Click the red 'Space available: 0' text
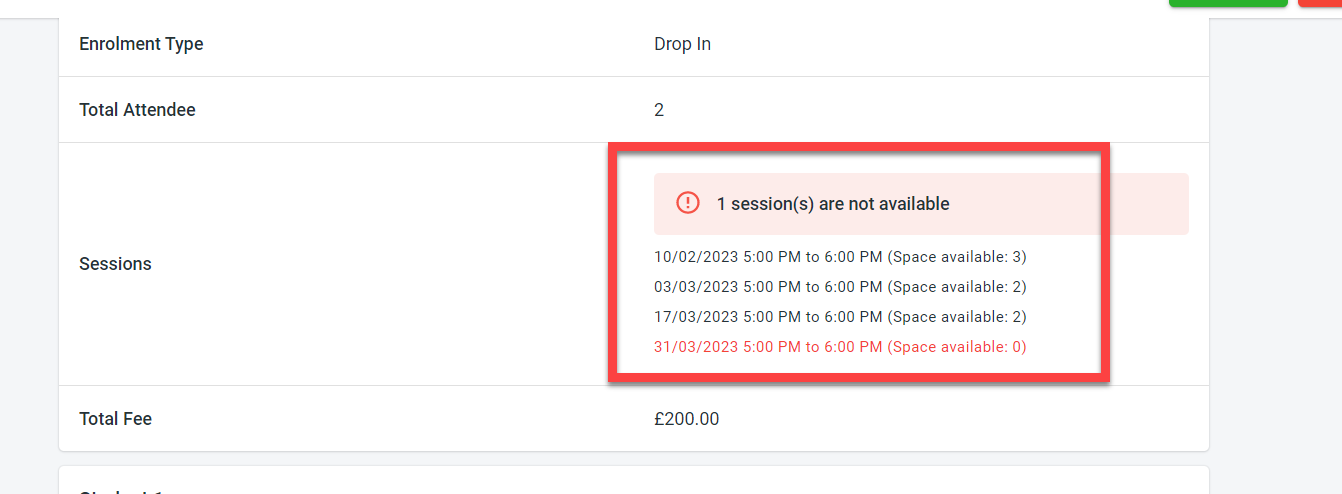 (x=957, y=347)
